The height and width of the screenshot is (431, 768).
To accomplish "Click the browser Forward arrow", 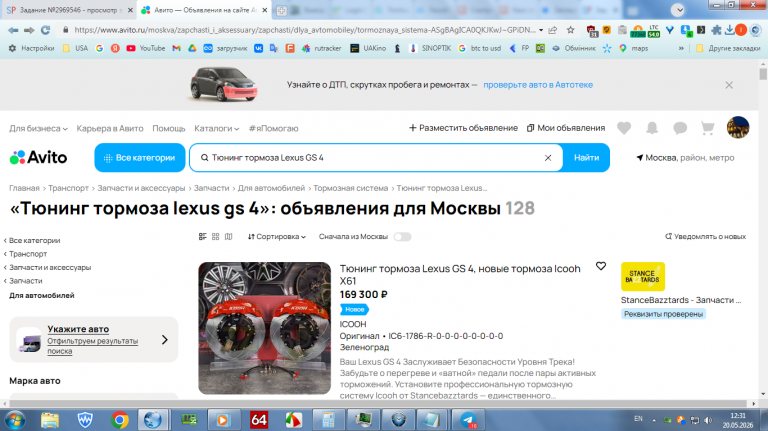I will (29, 30).
